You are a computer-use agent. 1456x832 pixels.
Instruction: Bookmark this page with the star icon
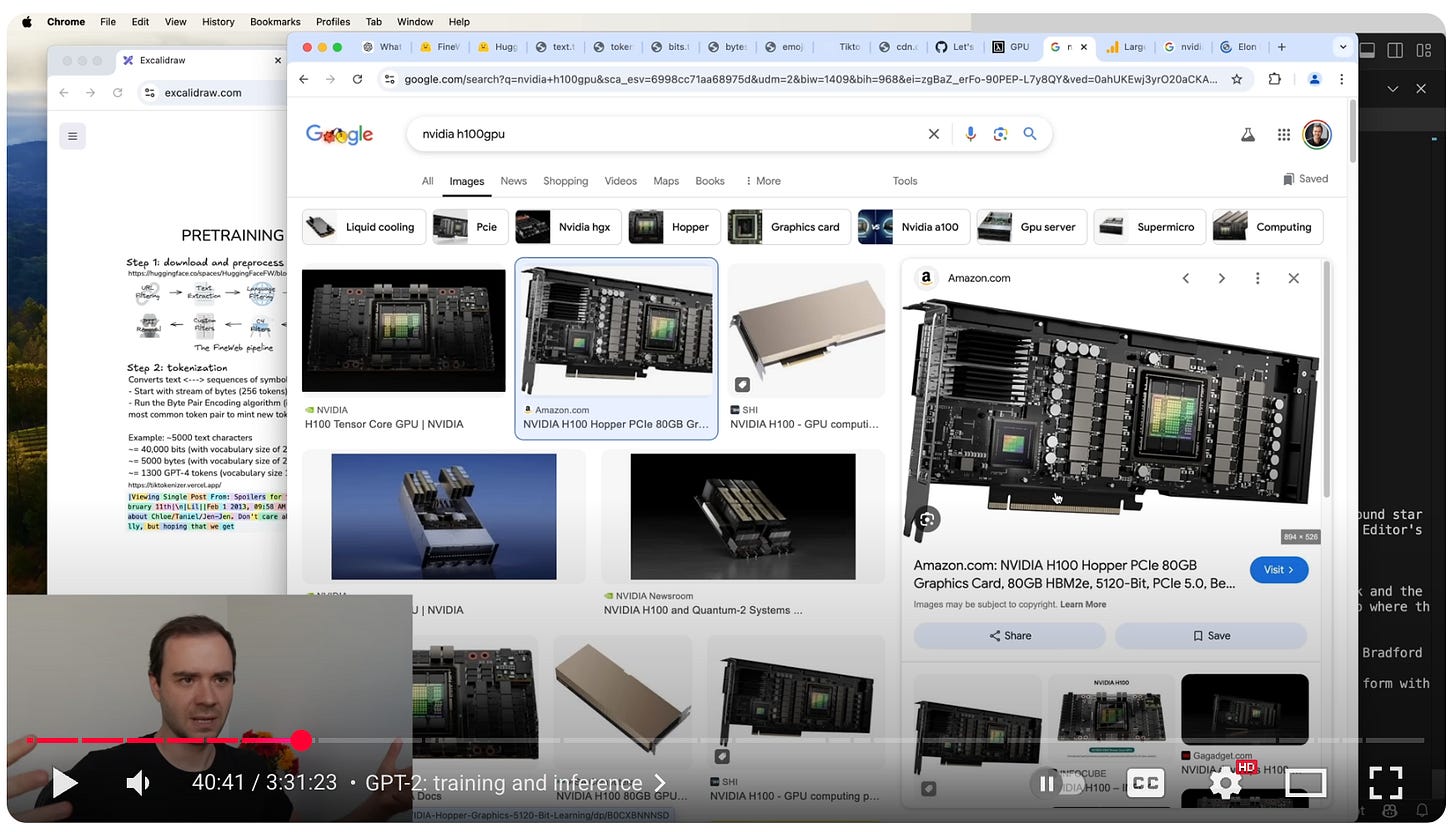(x=1237, y=79)
